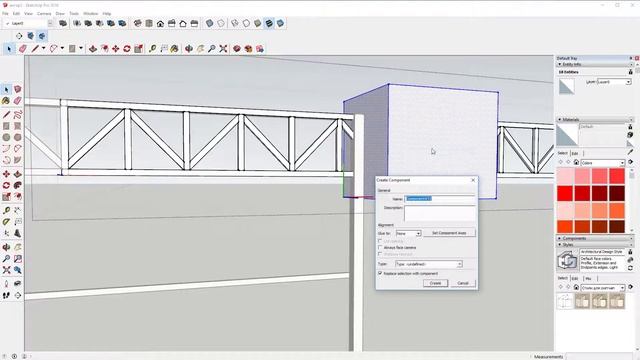This screenshot has height=360, width=640.
Task: Pick the dark brown swatch in bottom row
Action: 617,227
